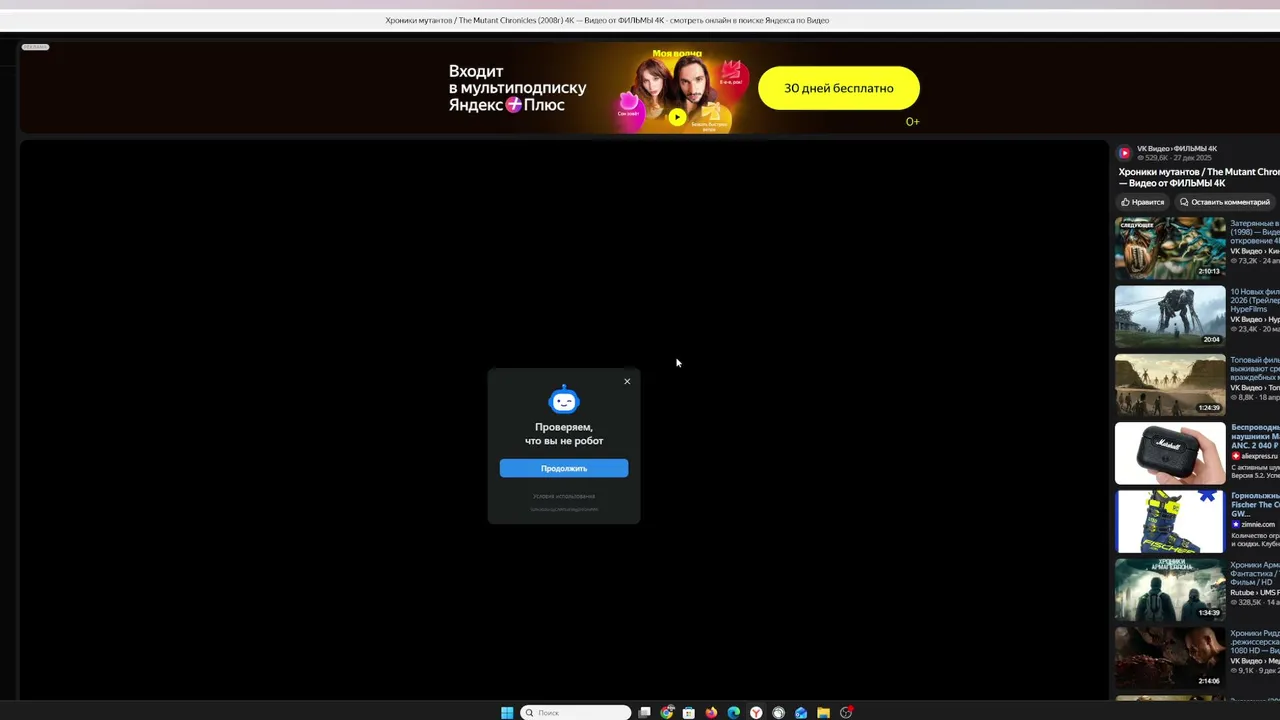Open taskbar icon with red notification dot

pyautogui.click(x=846, y=713)
